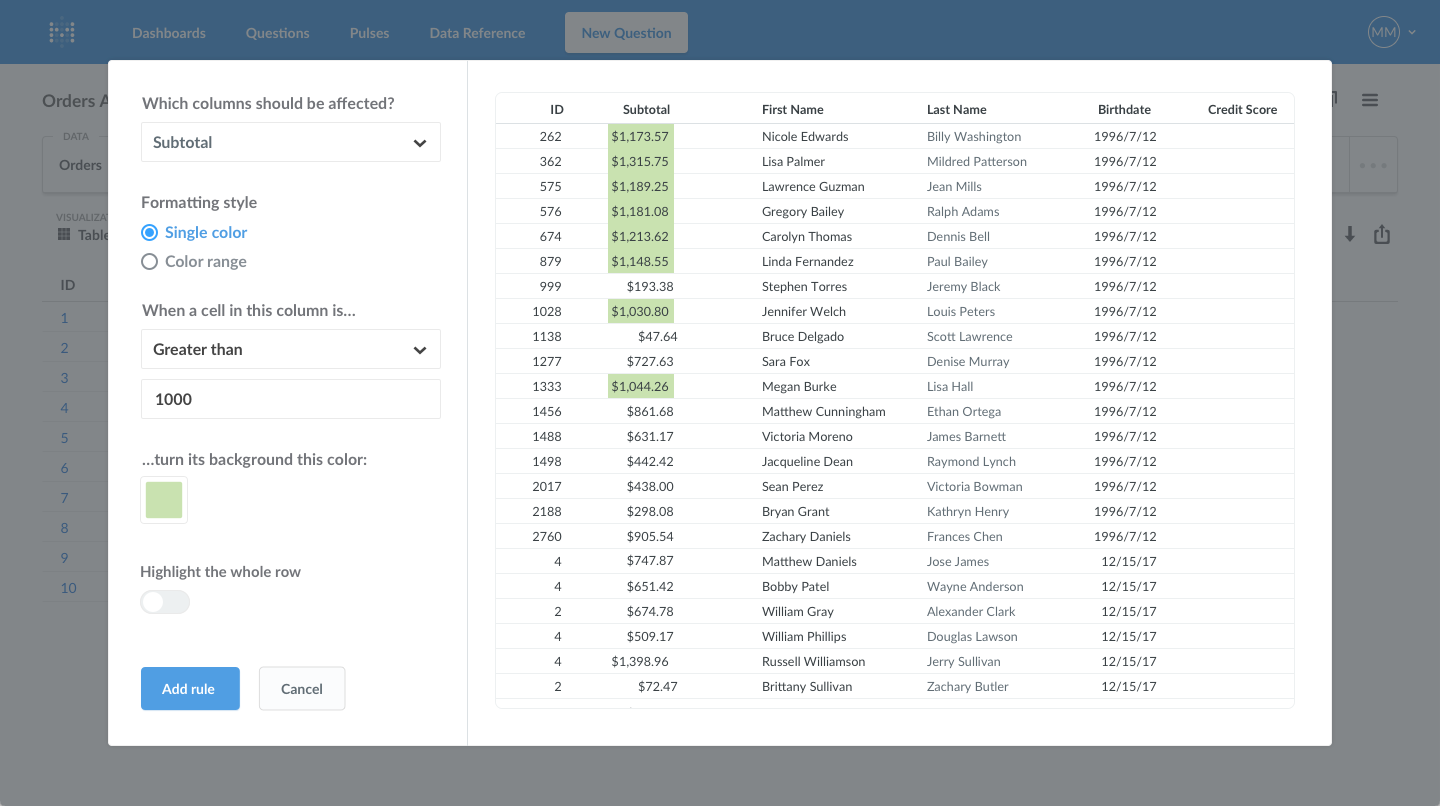Click the Add rule button

(x=189, y=689)
